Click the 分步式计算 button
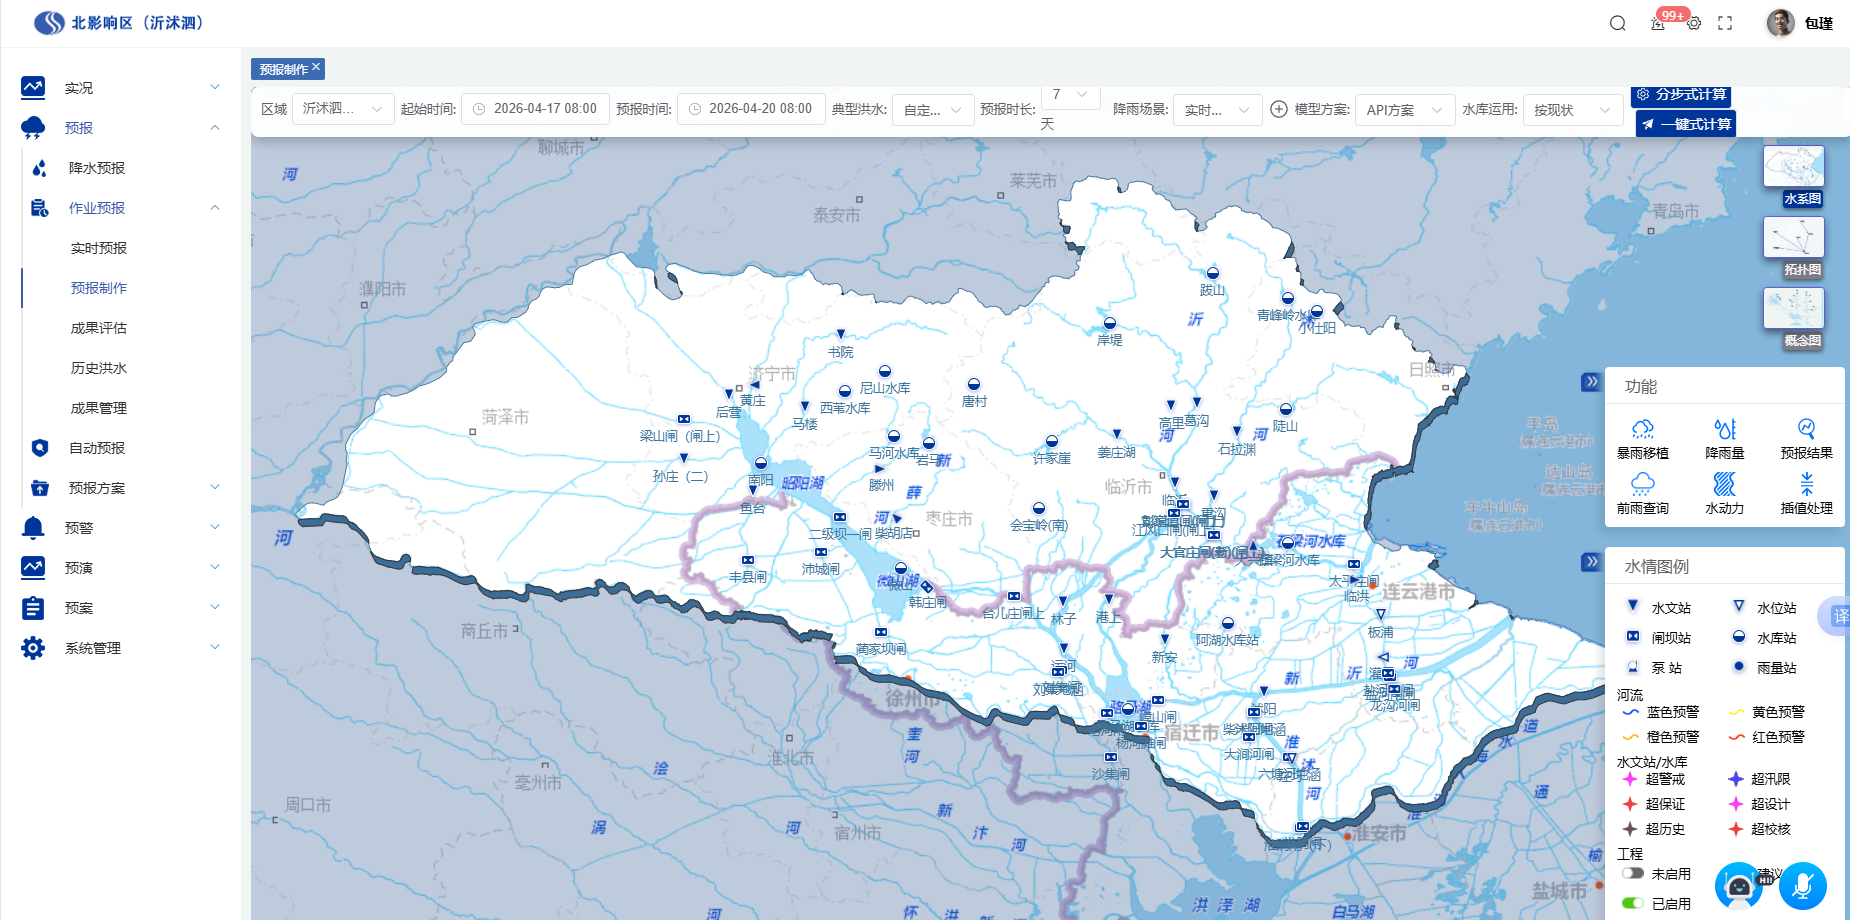The width and height of the screenshot is (1850, 920). coord(1681,95)
